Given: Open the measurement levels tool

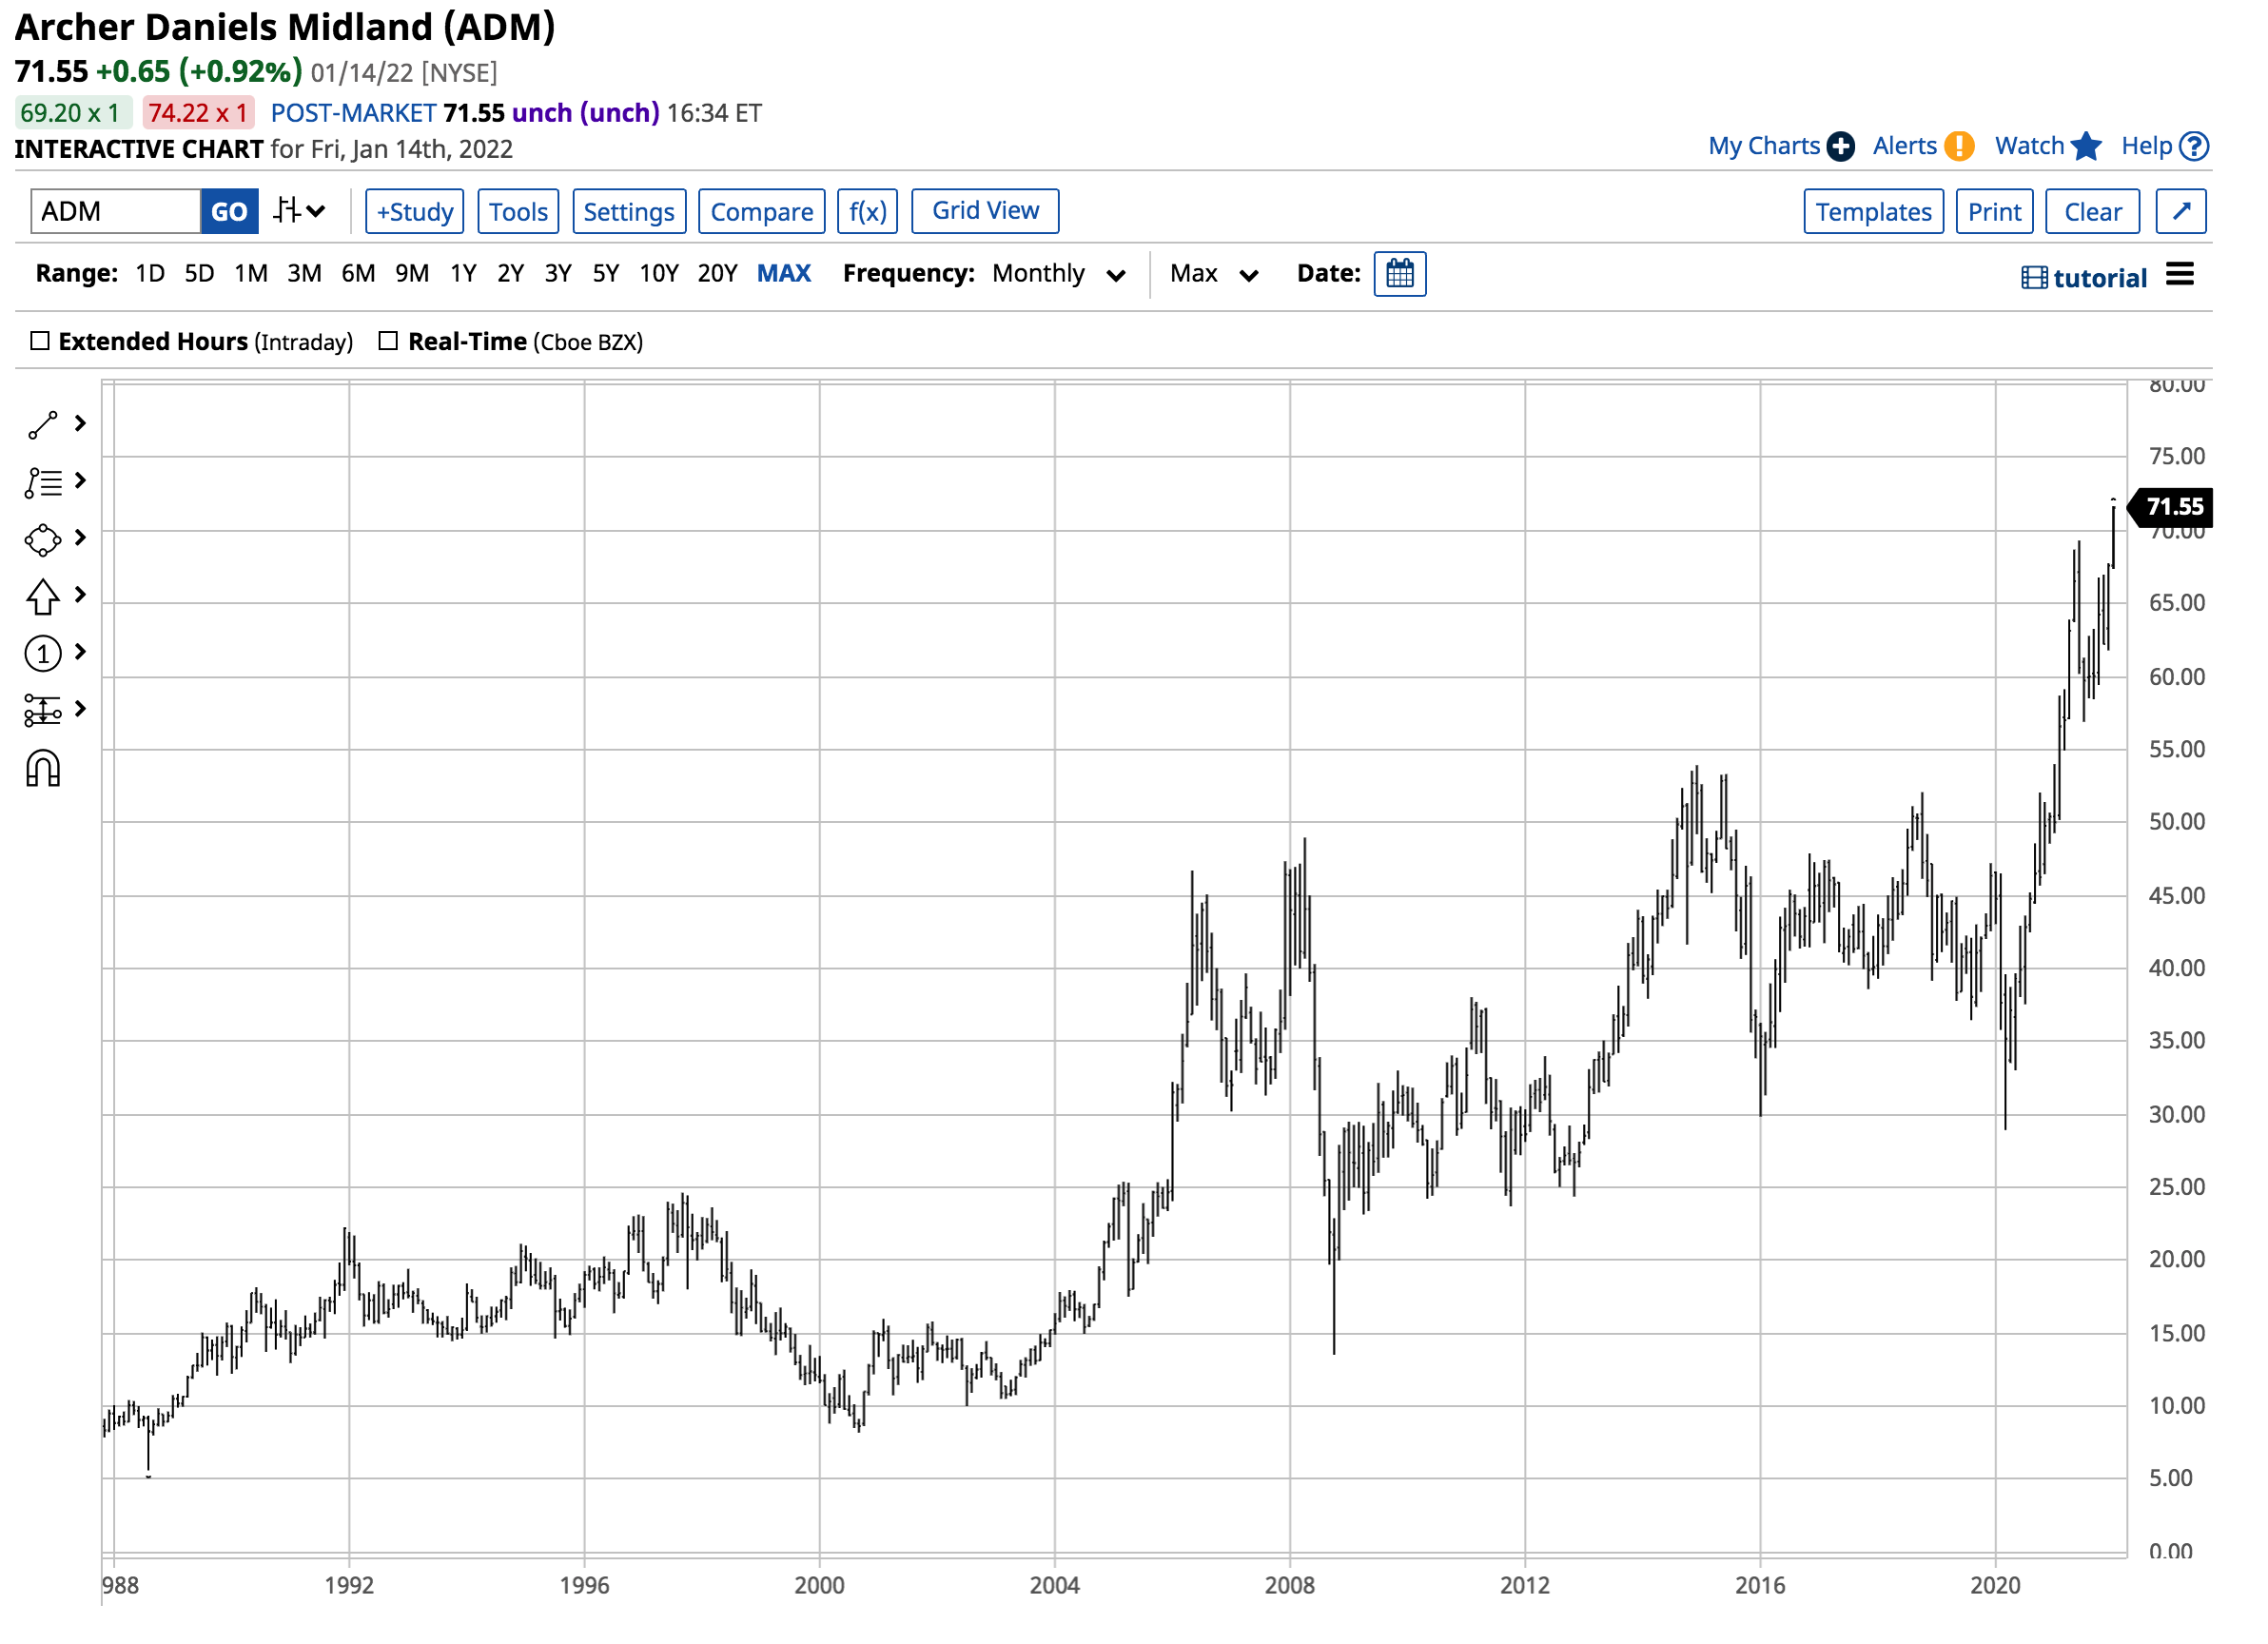Looking at the screenshot, I should [43, 712].
